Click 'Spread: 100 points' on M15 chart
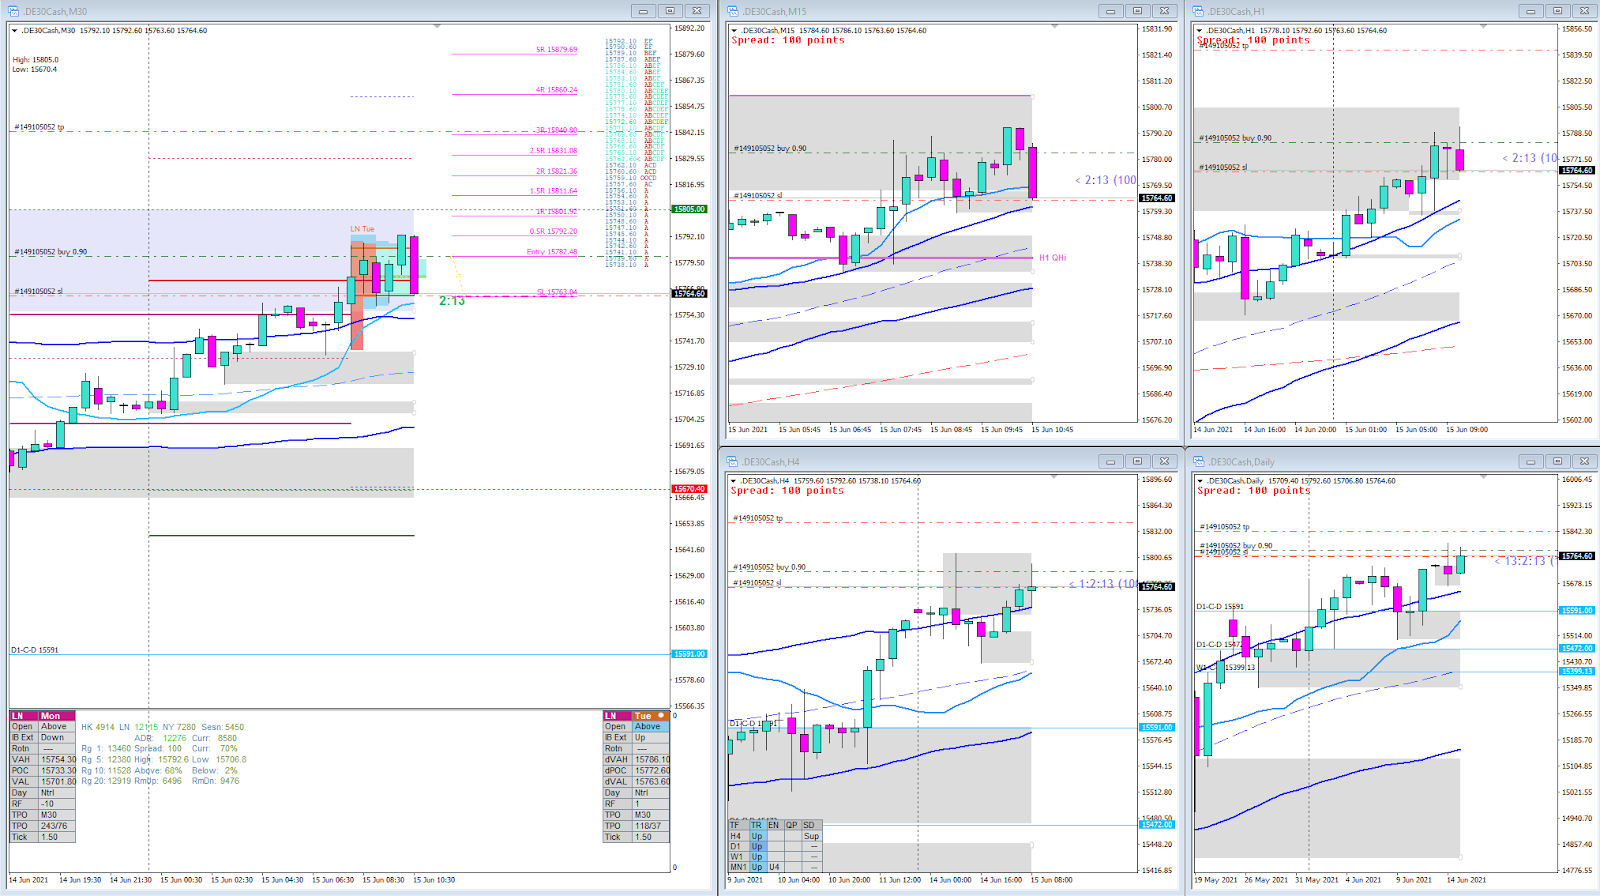1600x896 pixels. (787, 41)
